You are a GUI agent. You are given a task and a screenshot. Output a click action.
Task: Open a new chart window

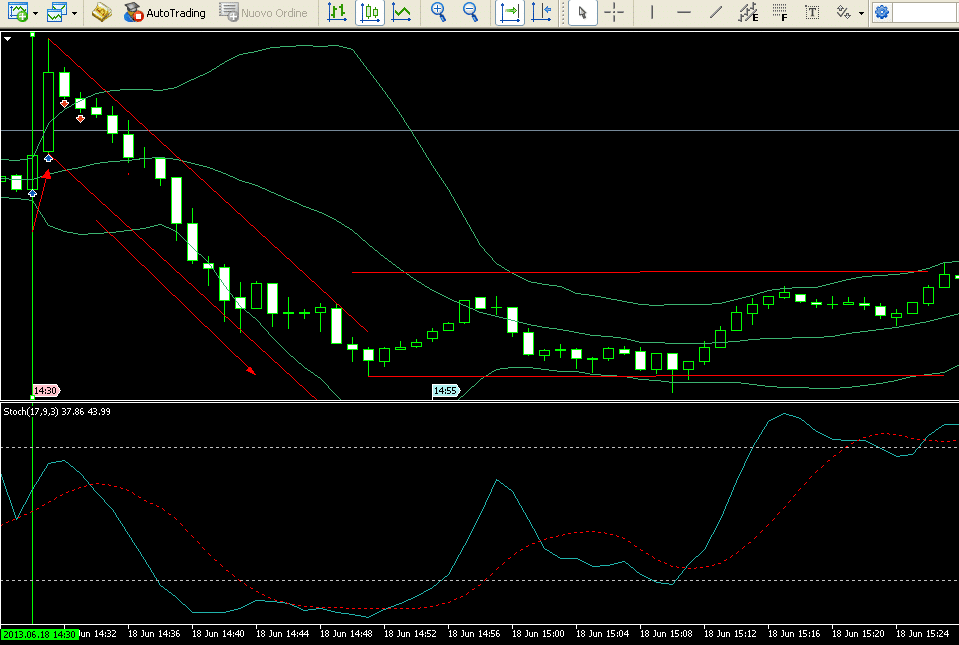17,12
